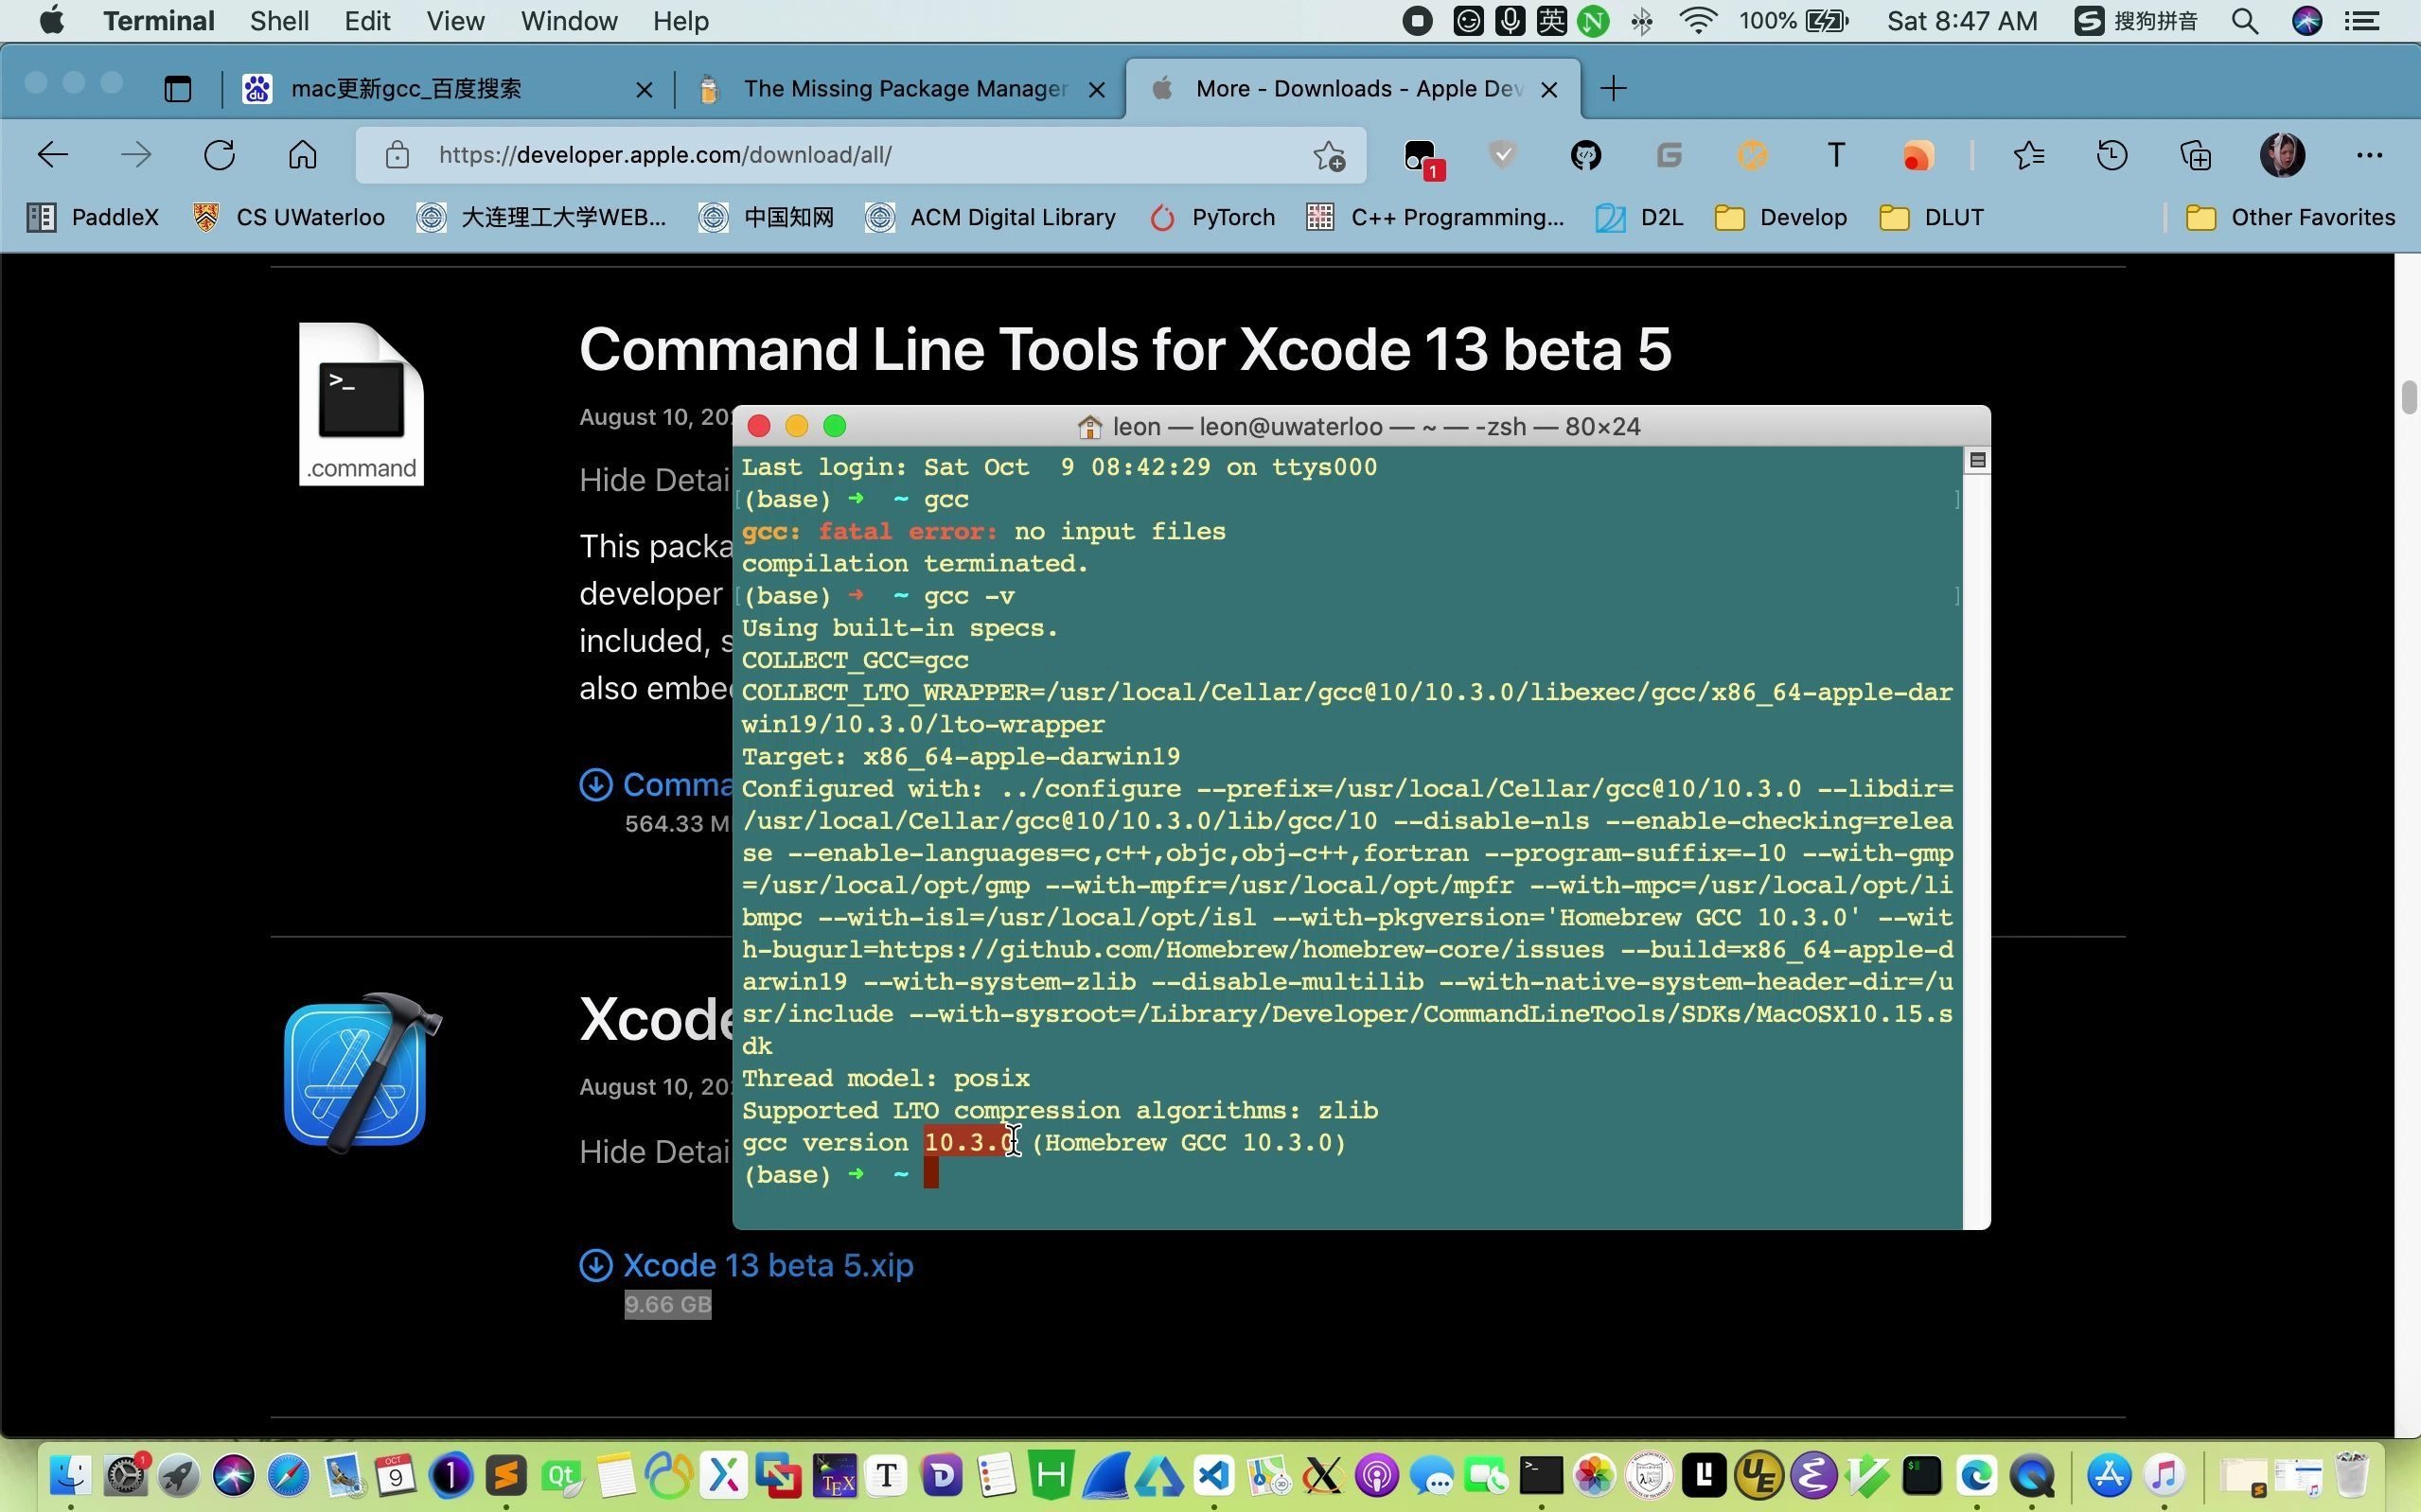Open Wi-Fi status menu
2421x1512 pixels.
click(x=1698, y=21)
